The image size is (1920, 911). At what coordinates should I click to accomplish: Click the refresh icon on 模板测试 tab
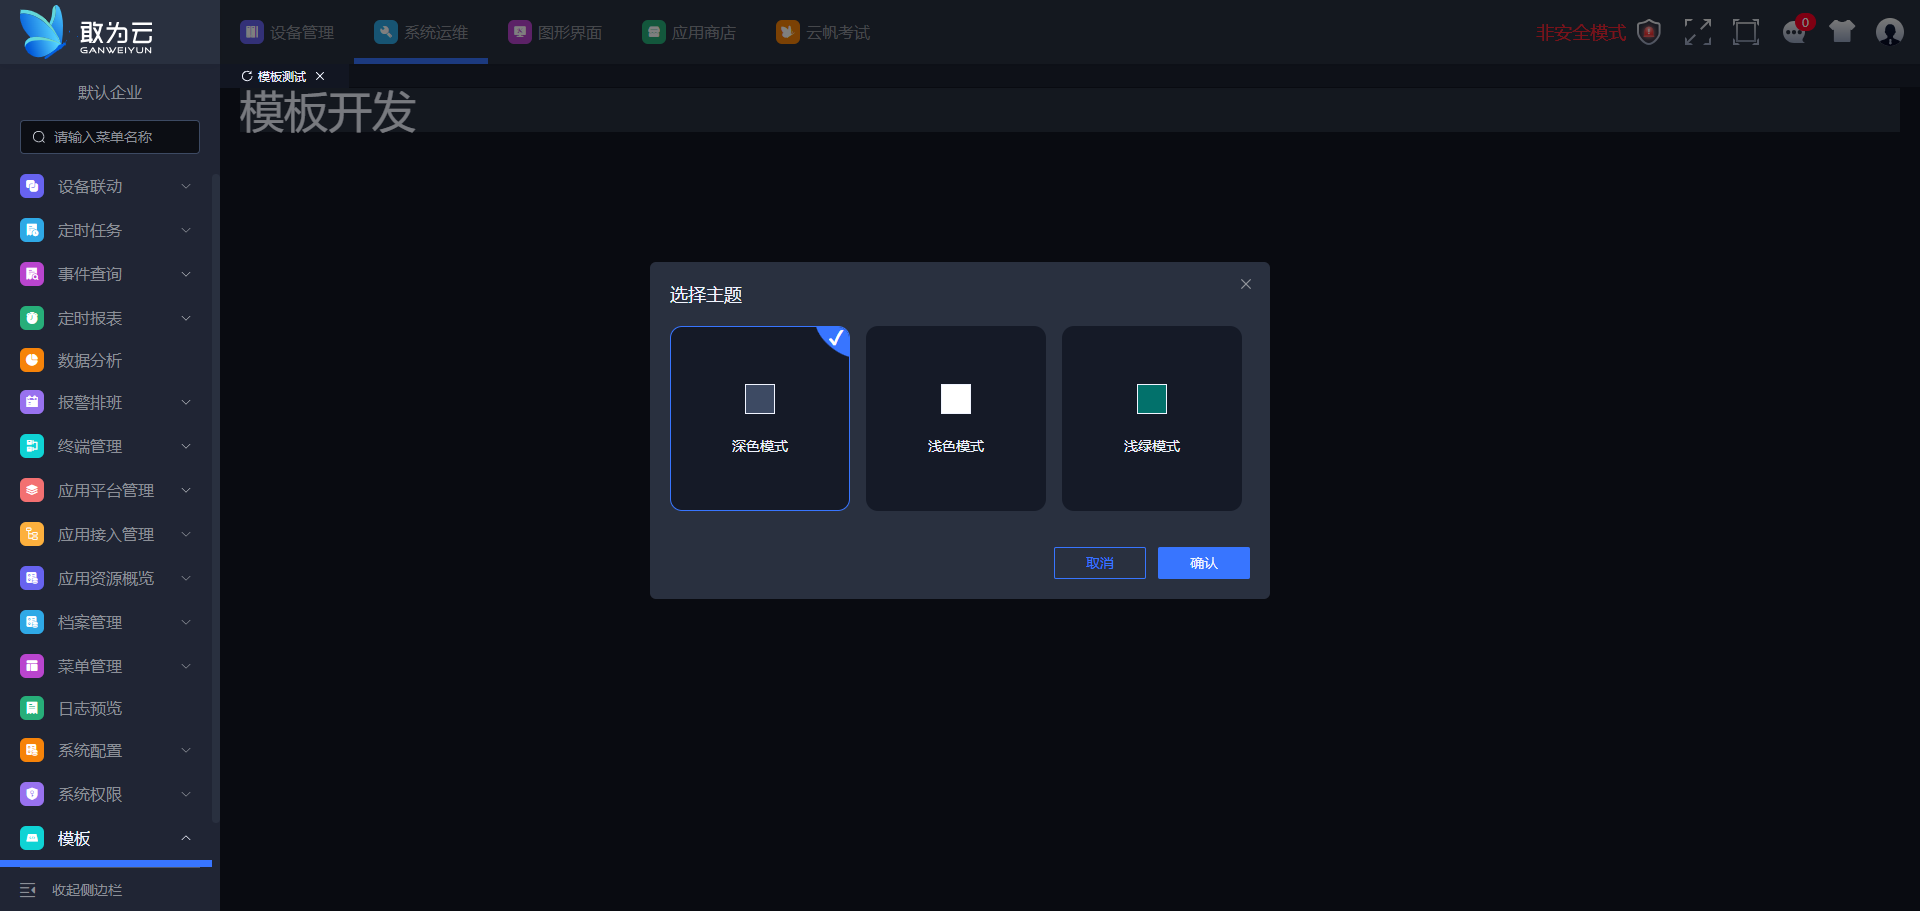point(247,76)
